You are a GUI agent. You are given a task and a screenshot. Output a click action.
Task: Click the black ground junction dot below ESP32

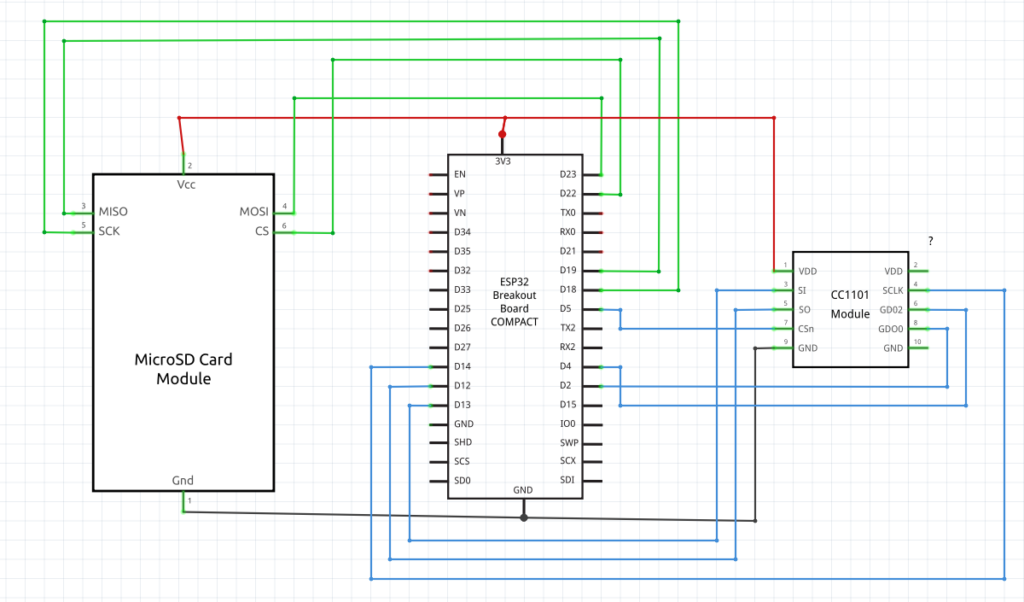[524, 518]
